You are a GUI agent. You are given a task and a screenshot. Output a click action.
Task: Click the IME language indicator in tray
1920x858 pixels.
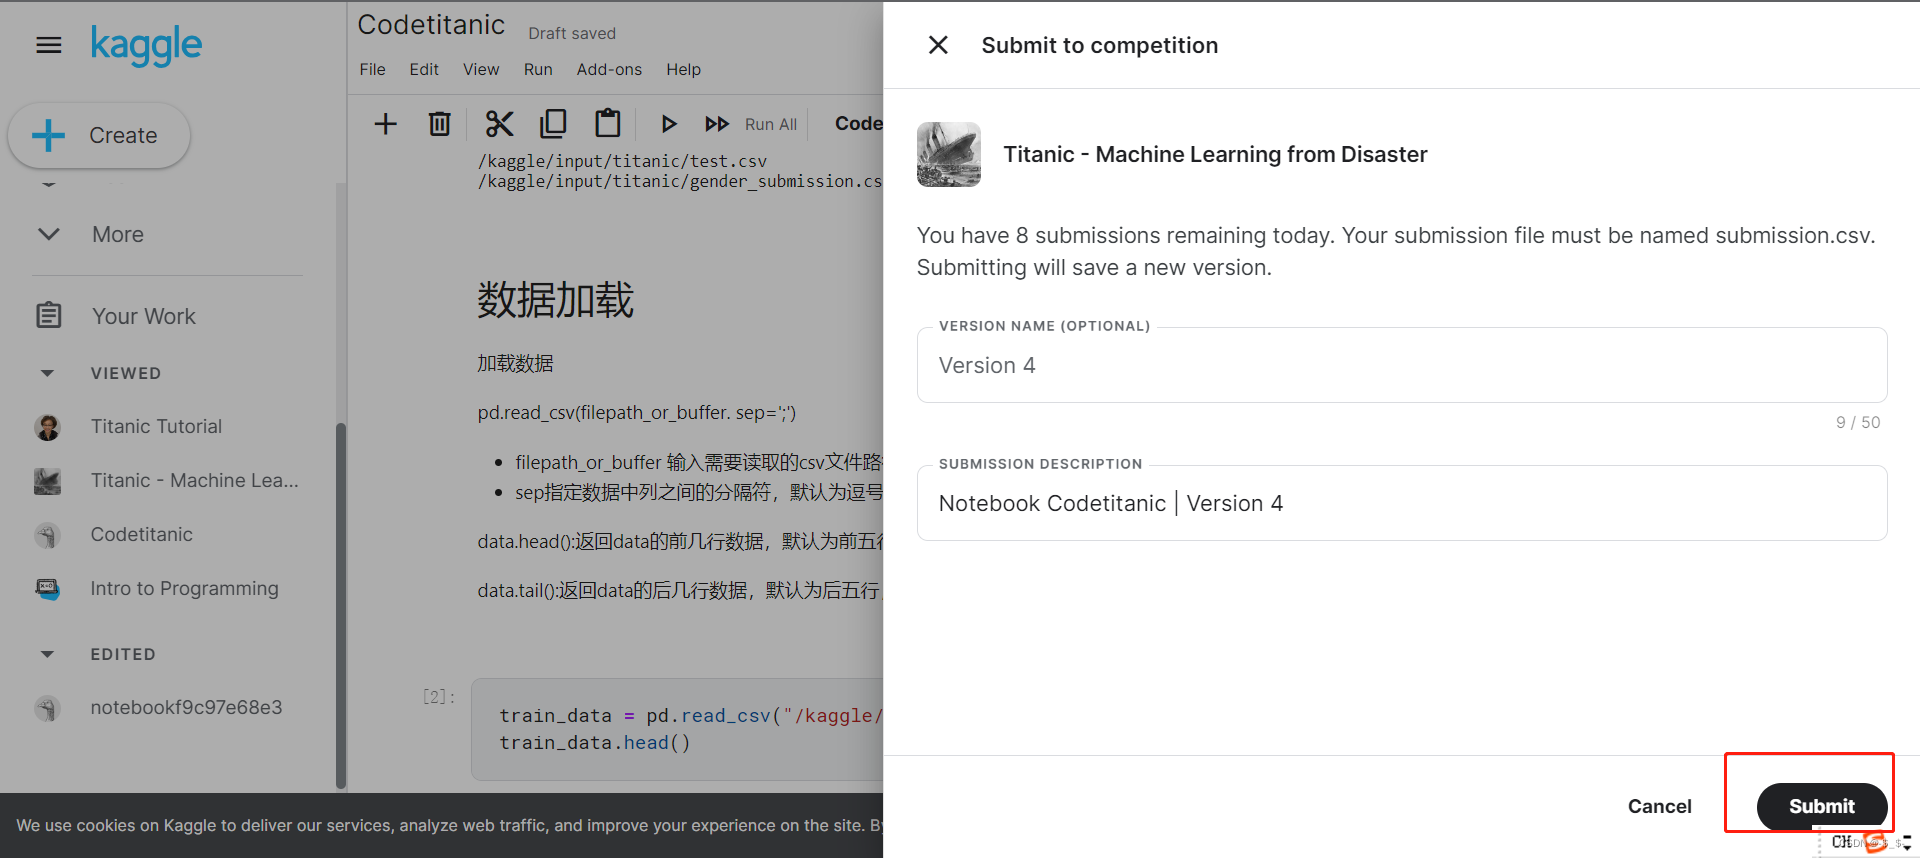tap(1841, 842)
